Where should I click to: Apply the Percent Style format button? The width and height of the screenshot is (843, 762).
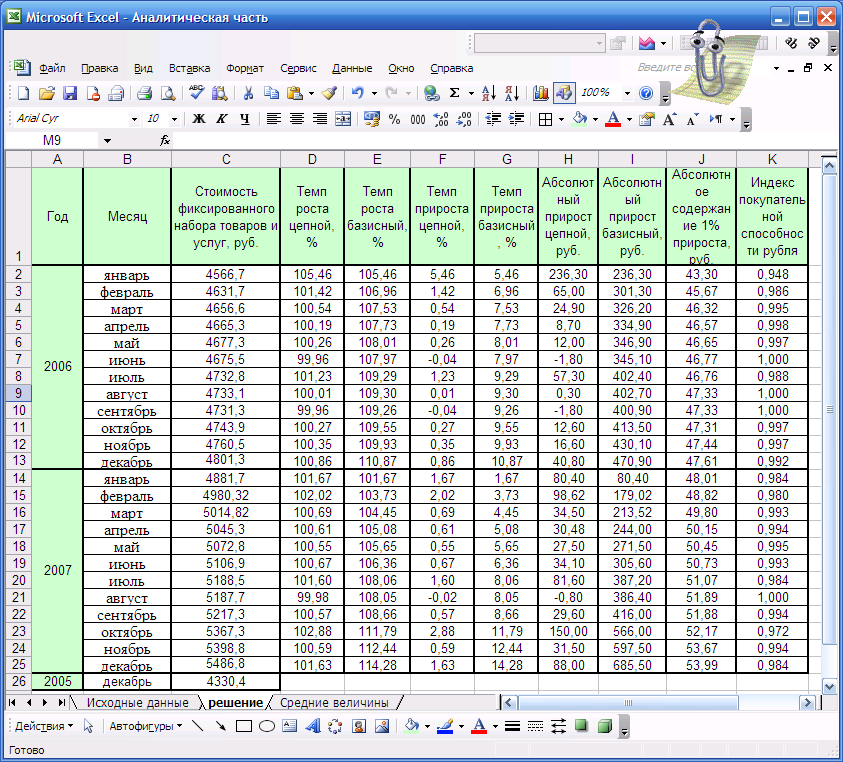394,119
